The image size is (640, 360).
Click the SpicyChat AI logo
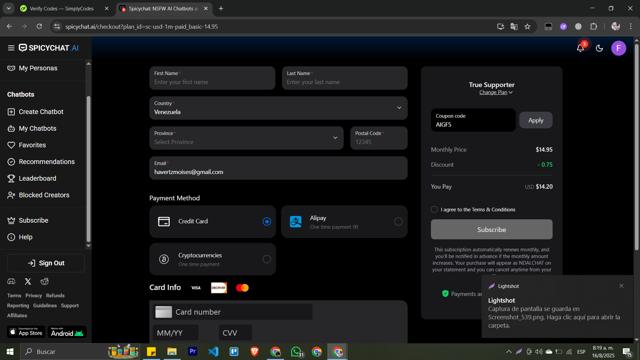click(x=49, y=48)
